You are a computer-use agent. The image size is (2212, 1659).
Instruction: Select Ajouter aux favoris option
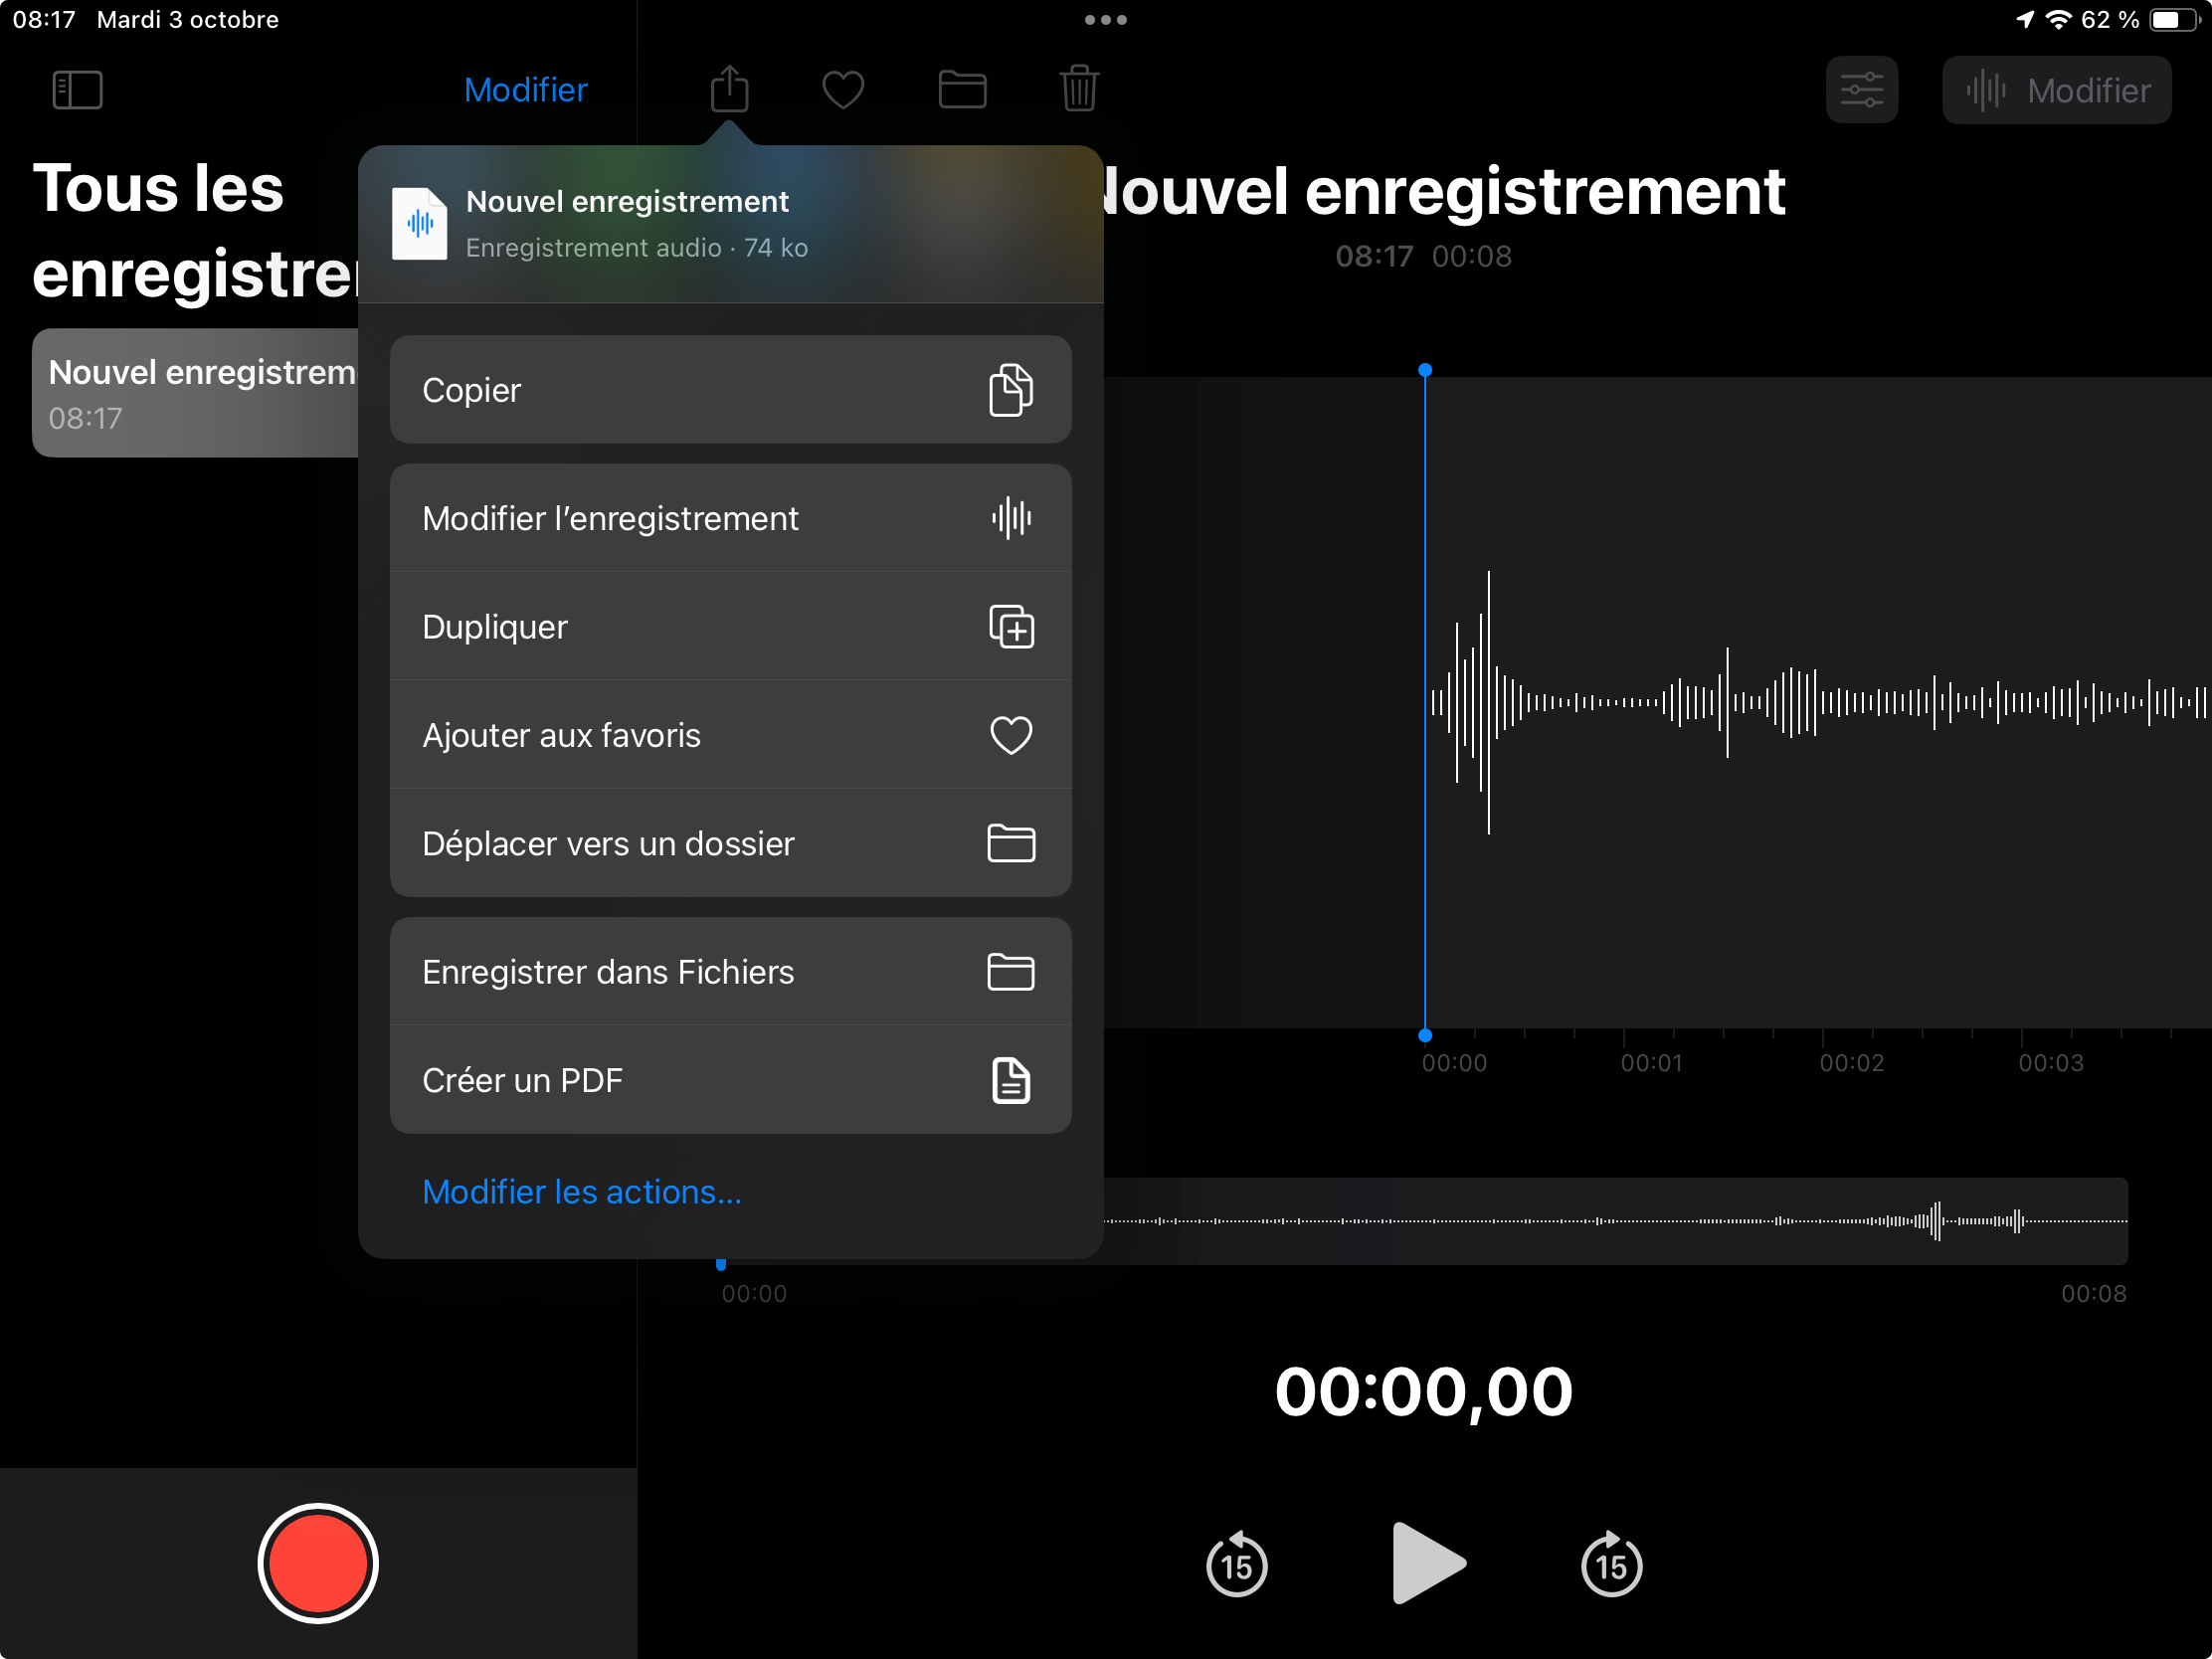[x=730, y=735]
